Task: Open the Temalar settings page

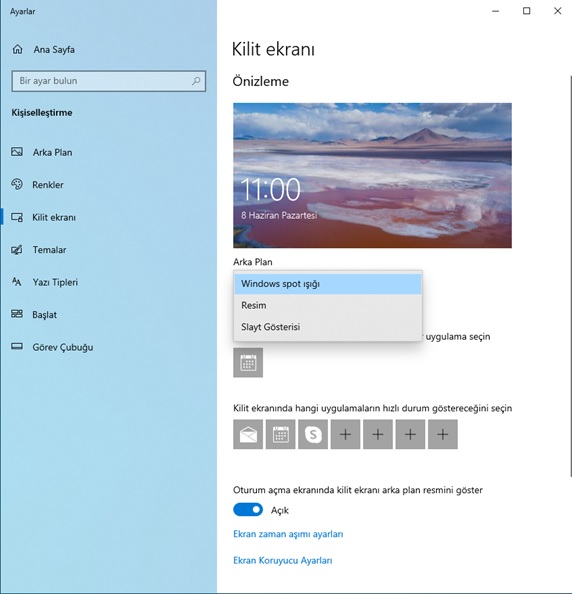Action: tap(49, 250)
